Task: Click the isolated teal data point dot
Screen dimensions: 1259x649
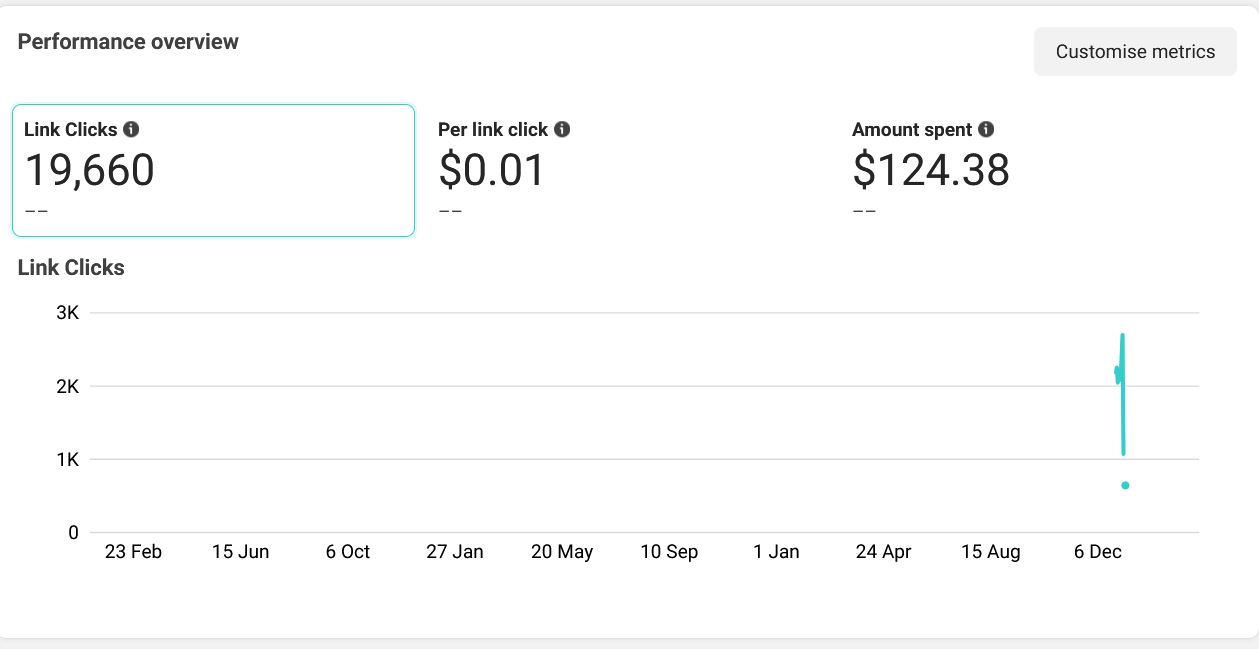Action: coord(1125,485)
